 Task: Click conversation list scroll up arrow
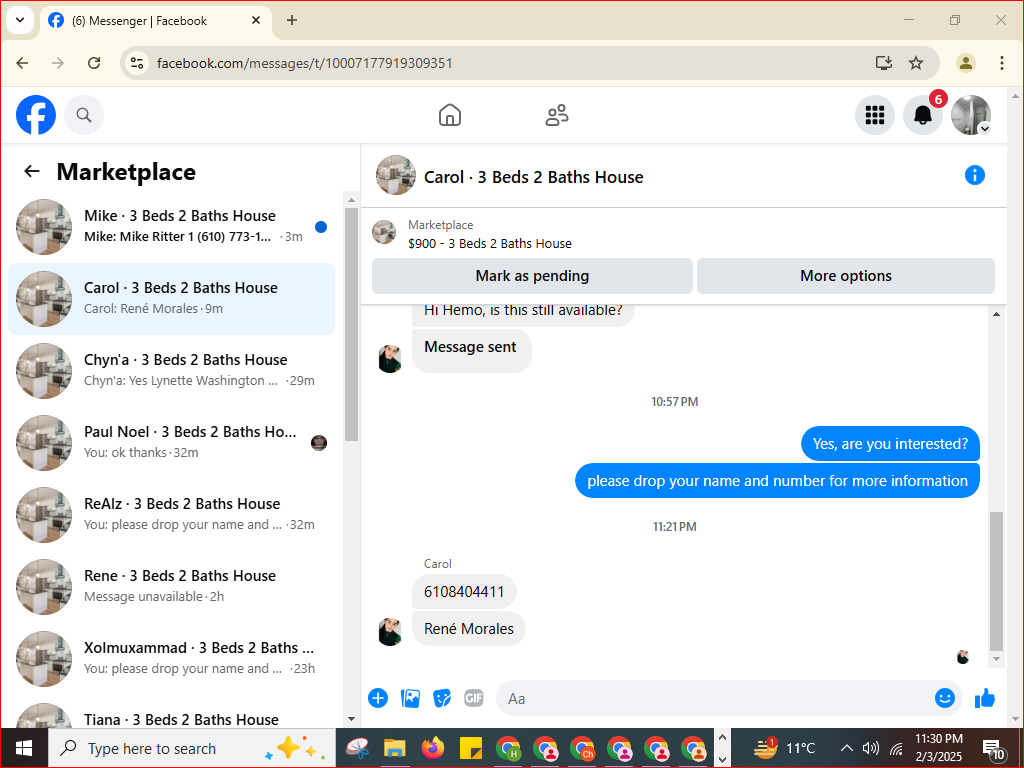pos(351,200)
